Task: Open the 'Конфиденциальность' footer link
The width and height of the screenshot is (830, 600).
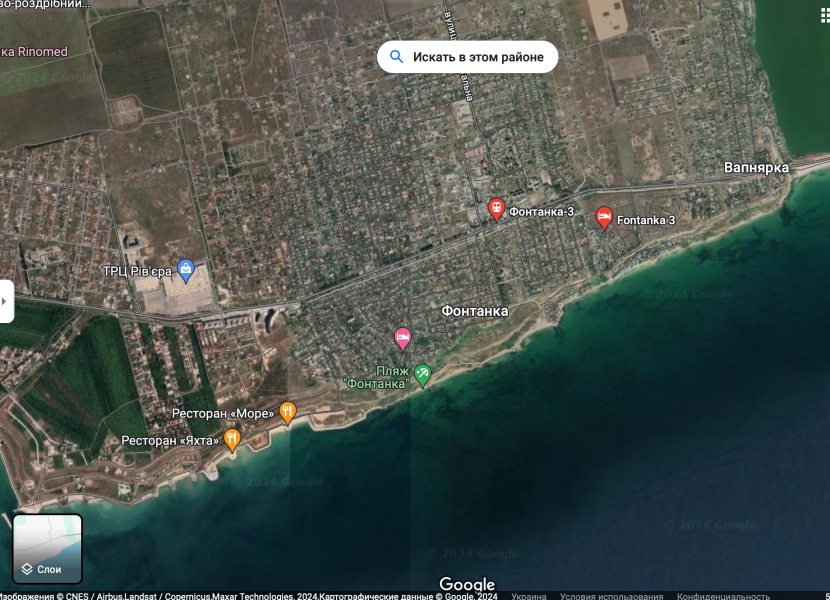Action: 723,596
